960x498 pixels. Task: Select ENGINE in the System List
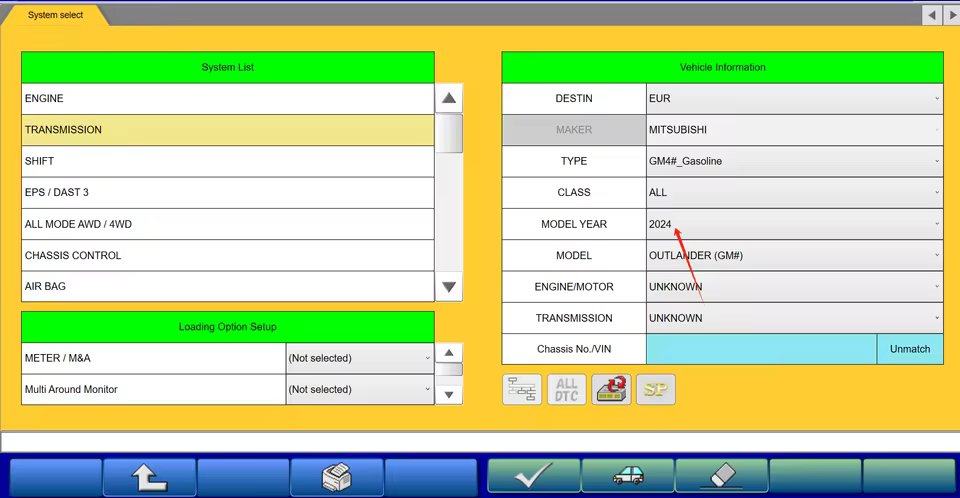pos(227,99)
